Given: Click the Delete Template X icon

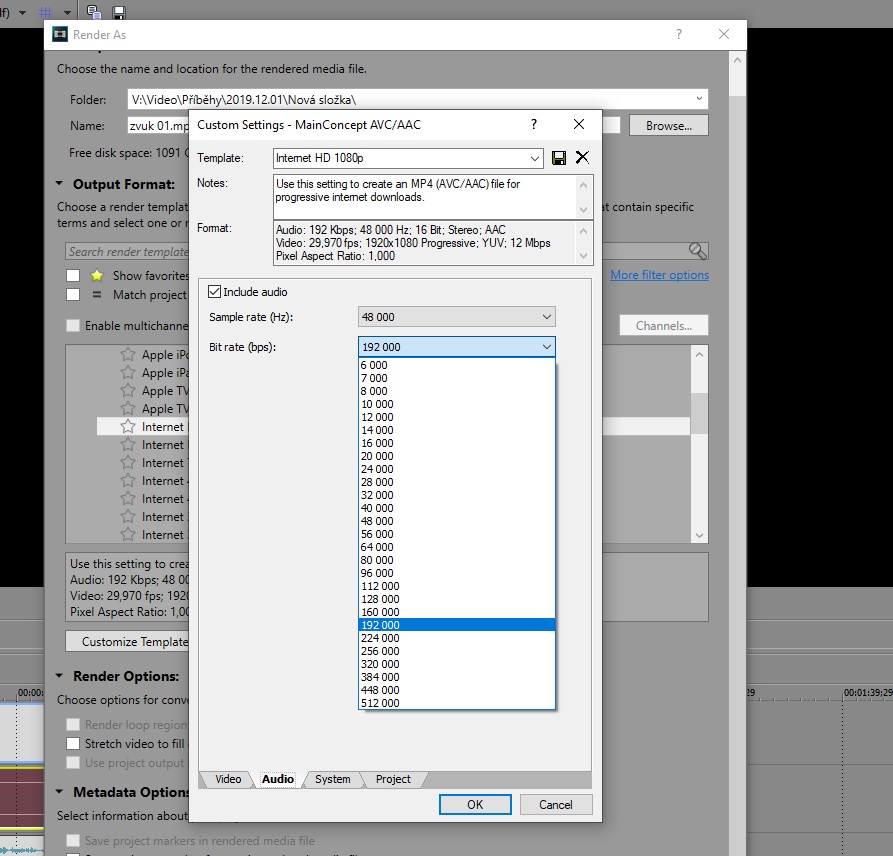Looking at the screenshot, I should click(x=582, y=158).
